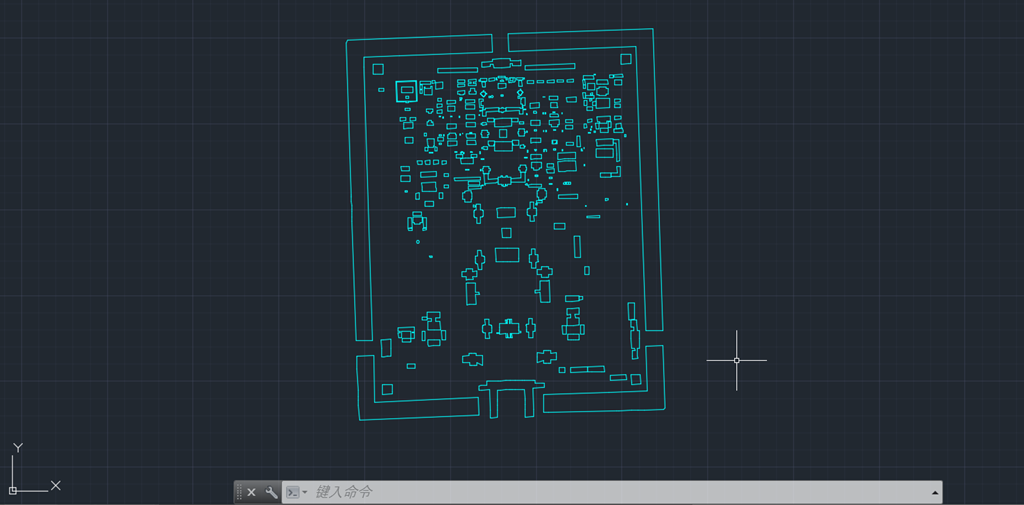Select the bottom gate structure outline

(511, 384)
